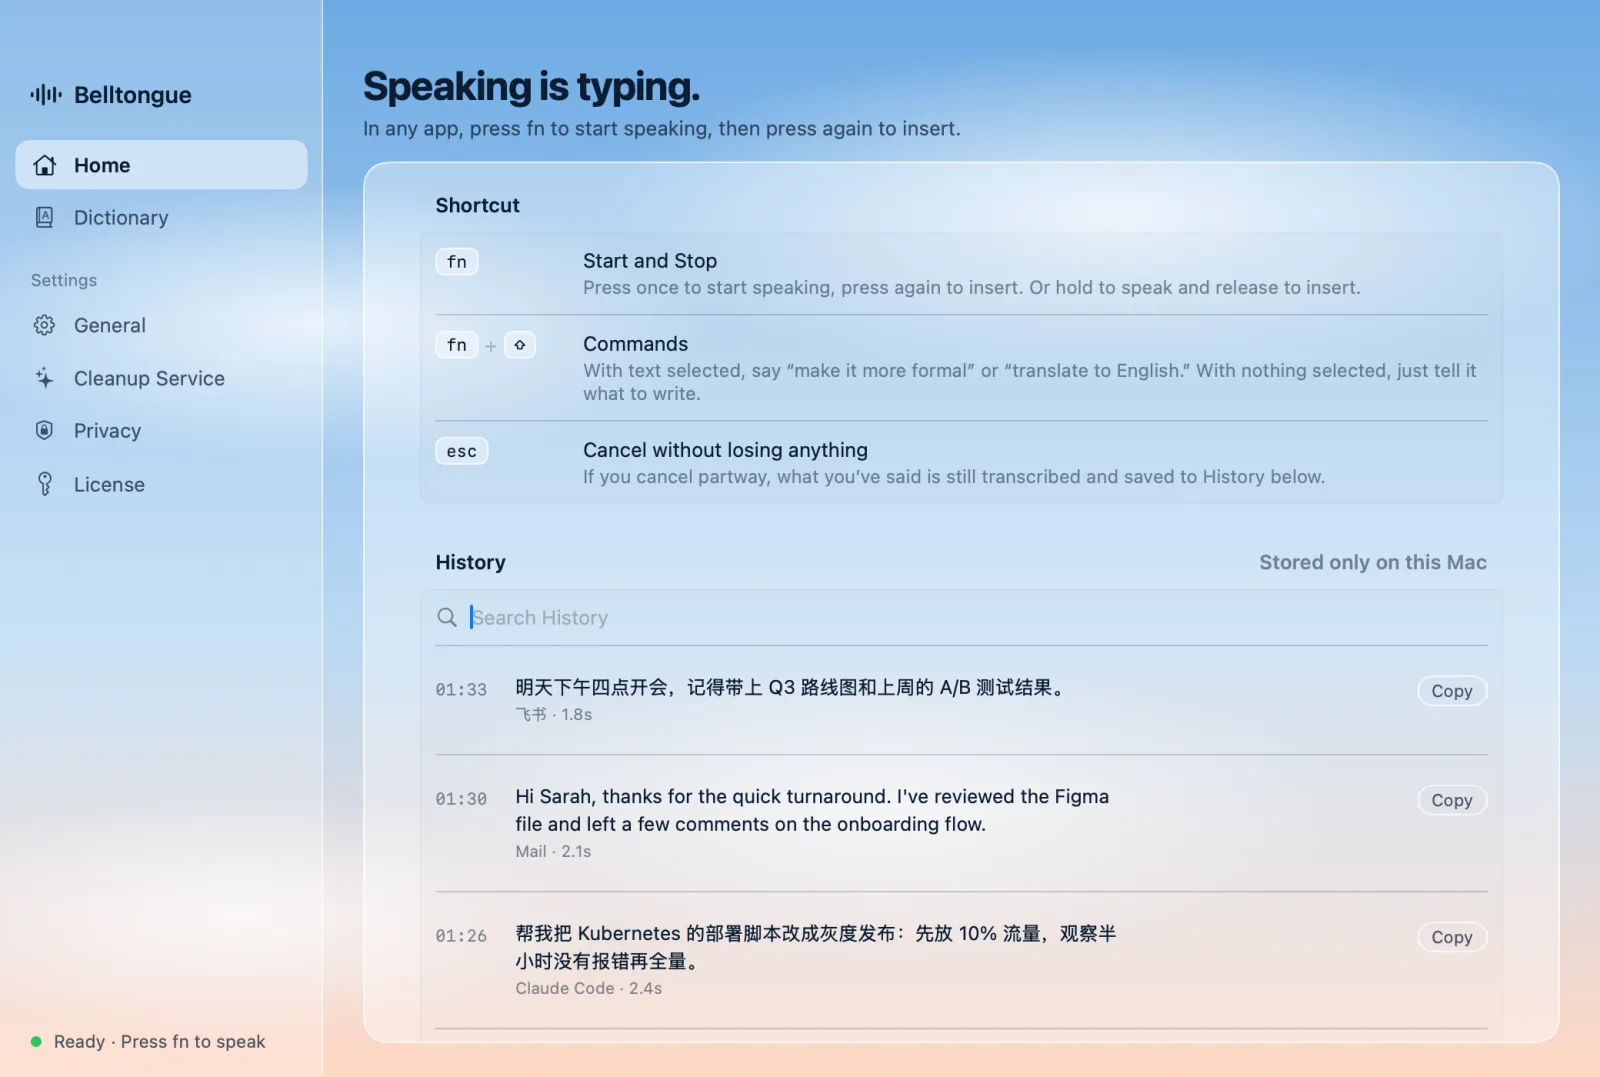The width and height of the screenshot is (1600, 1077).
Task: Click the 01:26 timestamp
Action: (461, 935)
